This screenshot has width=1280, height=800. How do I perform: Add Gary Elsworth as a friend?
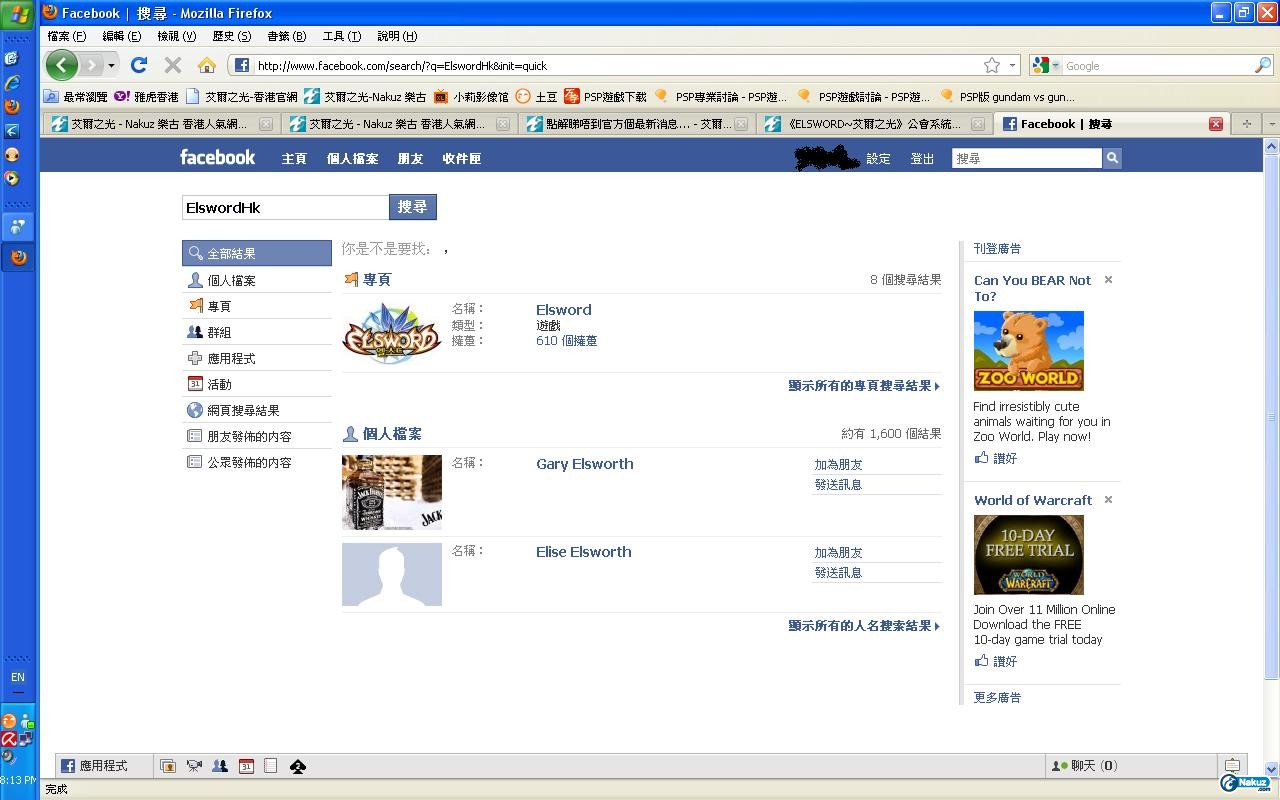pyautogui.click(x=838, y=465)
